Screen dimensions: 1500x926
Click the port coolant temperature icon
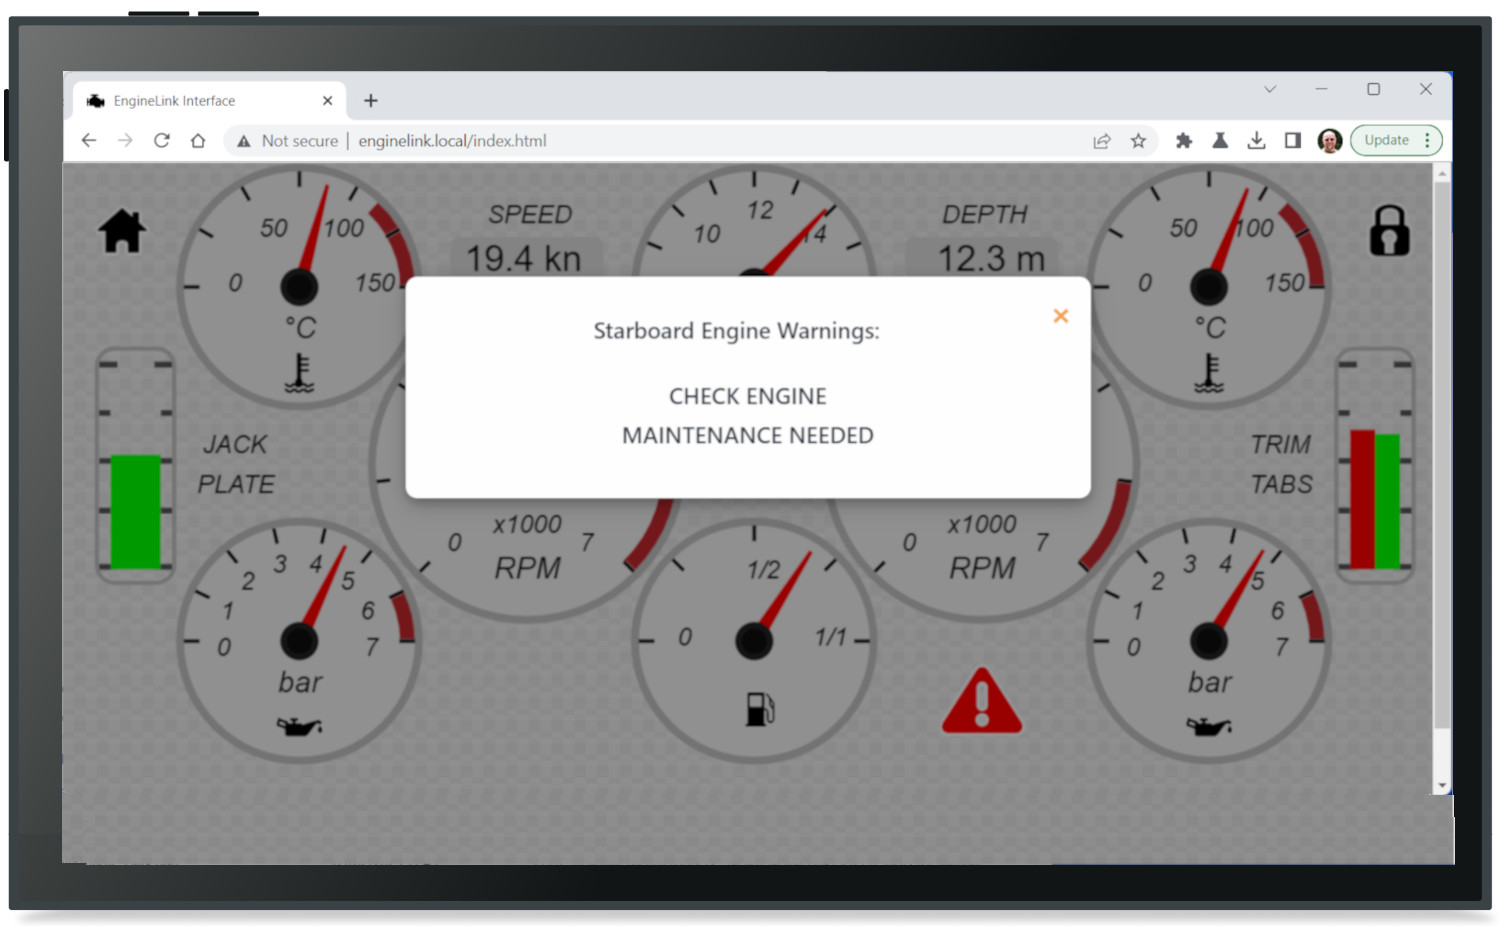pyautogui.click(x=299, y=374)
